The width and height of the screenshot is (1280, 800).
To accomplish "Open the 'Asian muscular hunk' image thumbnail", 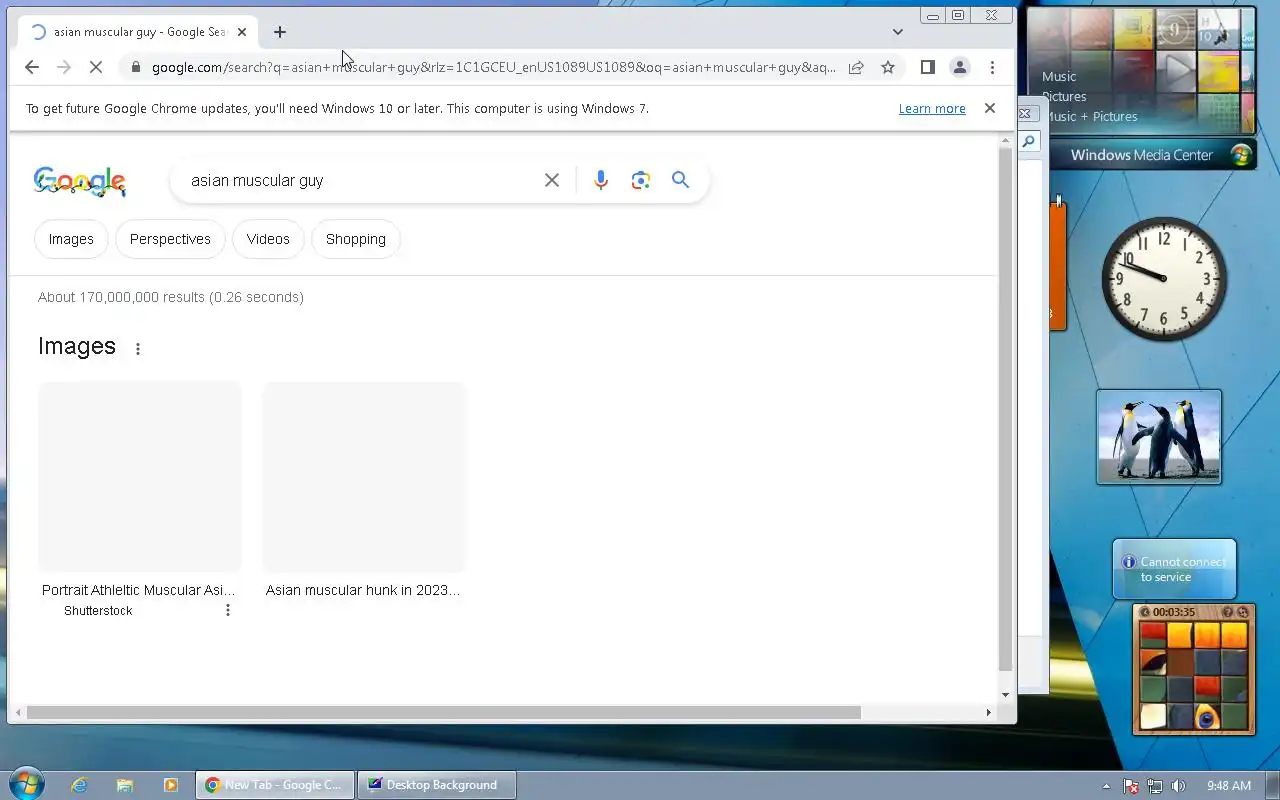I will click(x=364, y=476).
